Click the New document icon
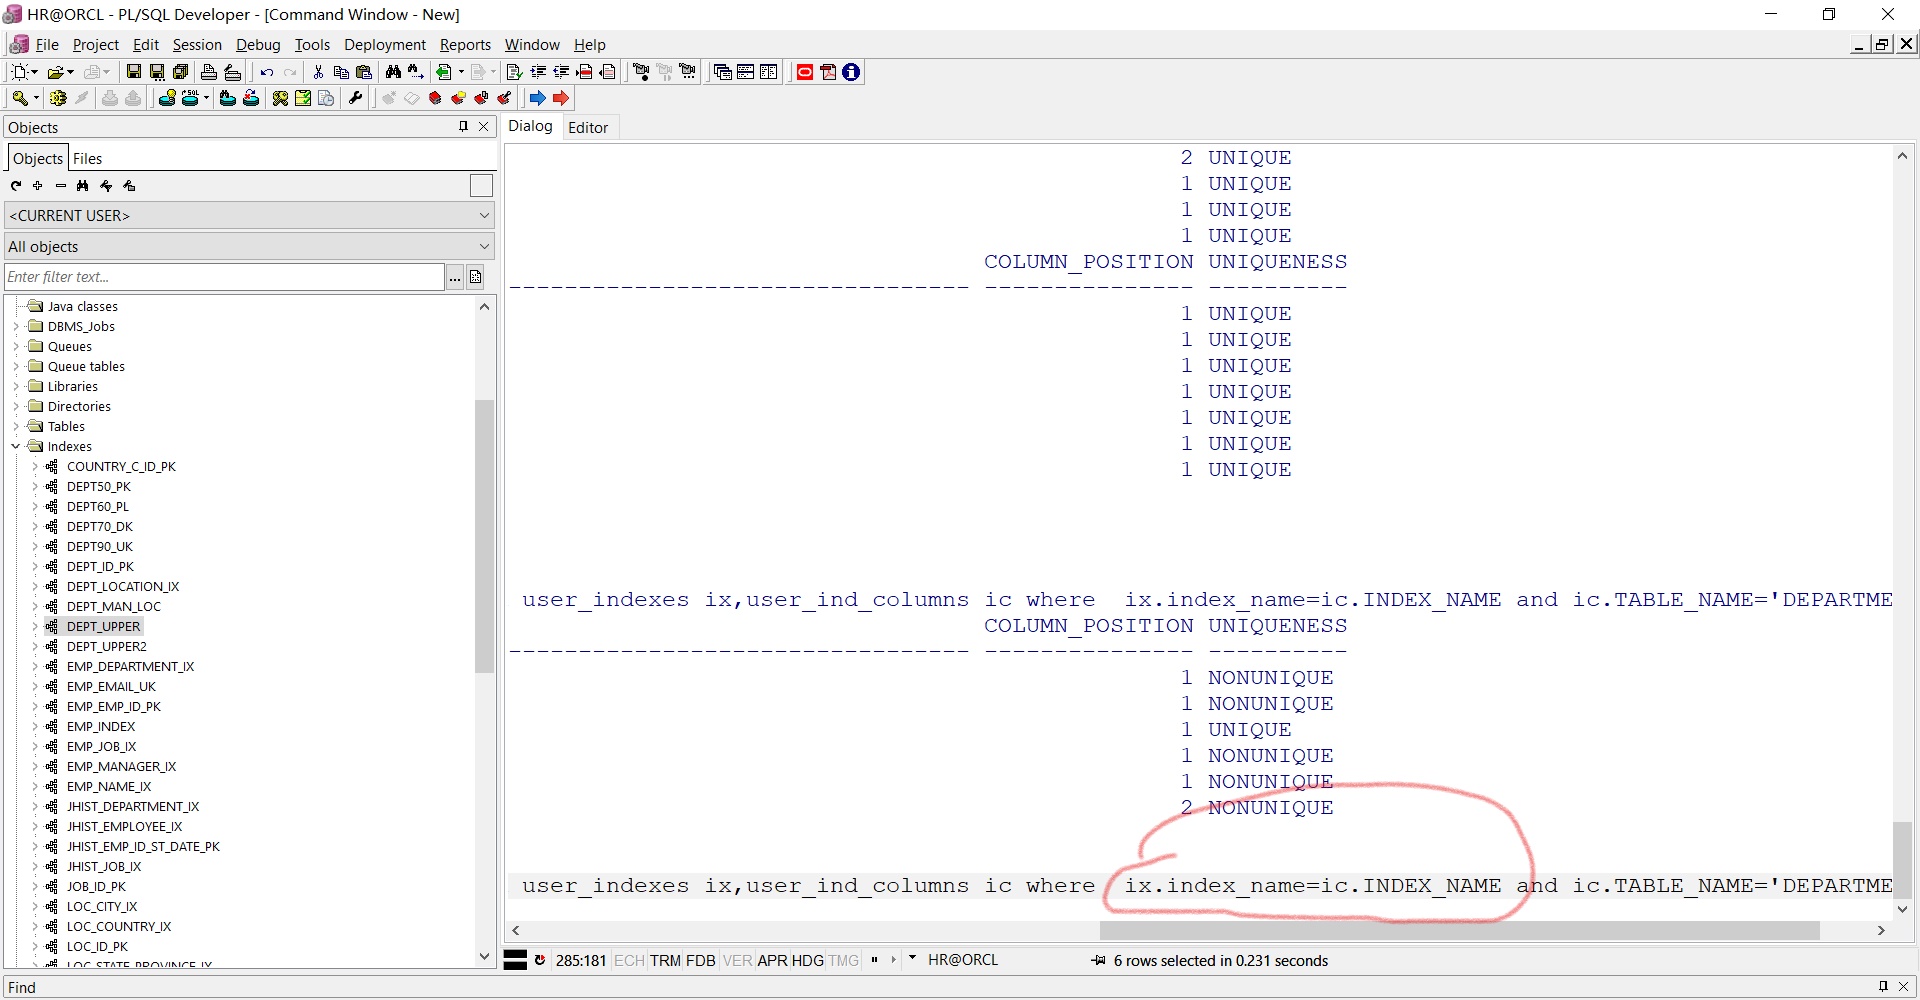The height and width of the screenshot is (1000, 1920). tap(19, 72)
